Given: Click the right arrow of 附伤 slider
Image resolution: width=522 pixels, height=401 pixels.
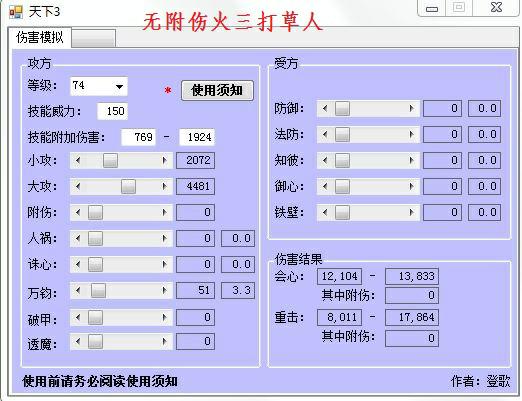Looking at the screenshot, I should (165, 212).
